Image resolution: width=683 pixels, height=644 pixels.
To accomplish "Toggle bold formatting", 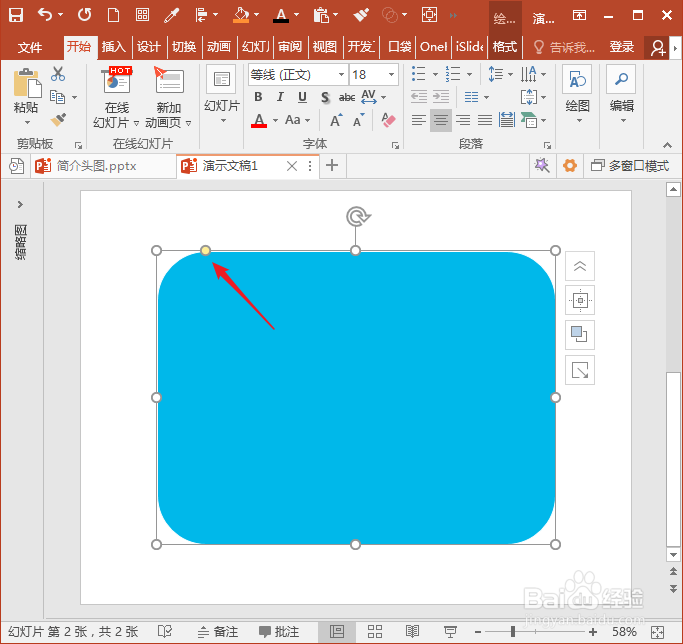I will [x=258, y=97].
